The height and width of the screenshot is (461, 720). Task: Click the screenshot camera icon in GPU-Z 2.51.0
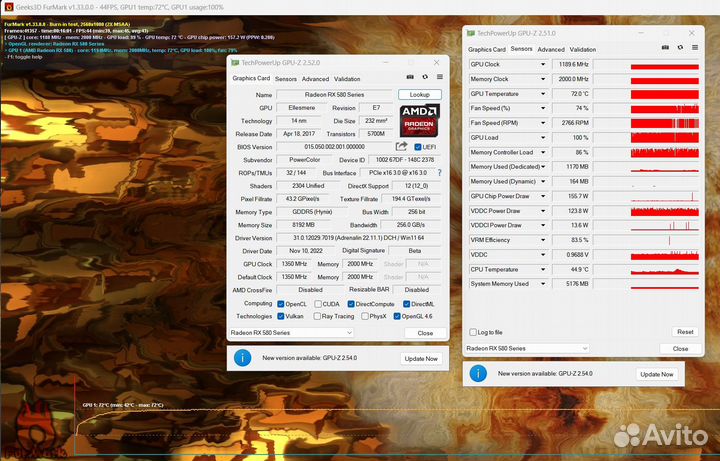tap(665, 47)
